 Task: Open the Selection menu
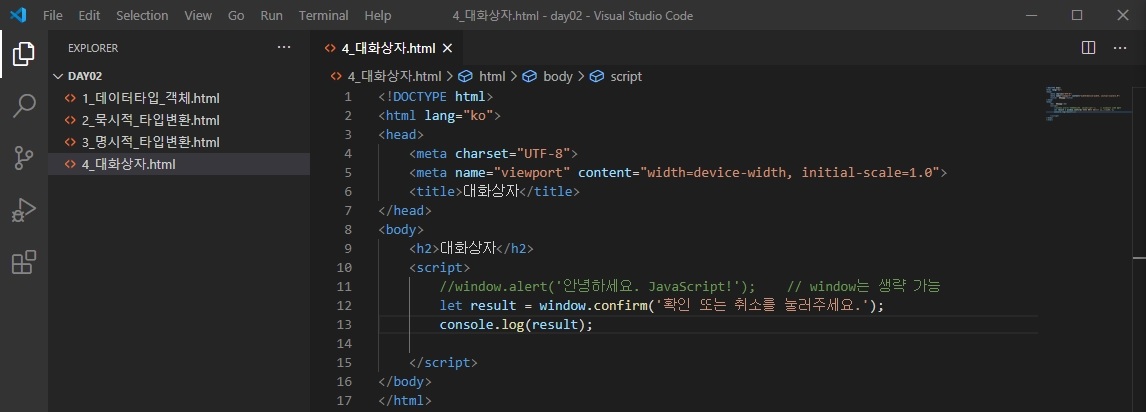coord(142,15)
